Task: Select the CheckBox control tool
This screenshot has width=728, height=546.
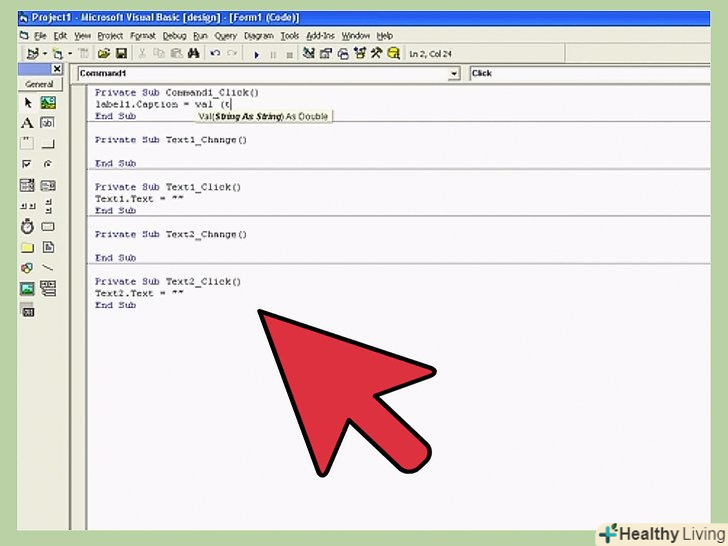Action: click(x=27, y=164)
